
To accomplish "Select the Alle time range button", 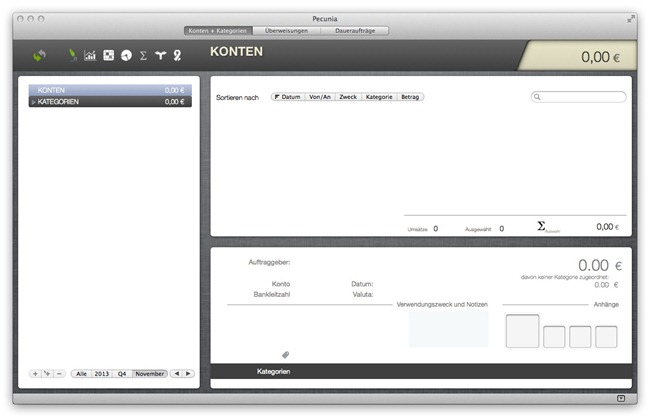I will pos(81,373).
